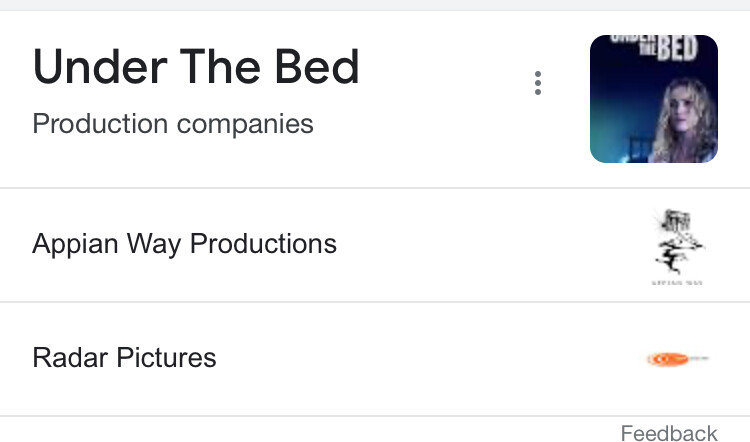Tap the small caption beneath Appian Way logo

point(677,283)
